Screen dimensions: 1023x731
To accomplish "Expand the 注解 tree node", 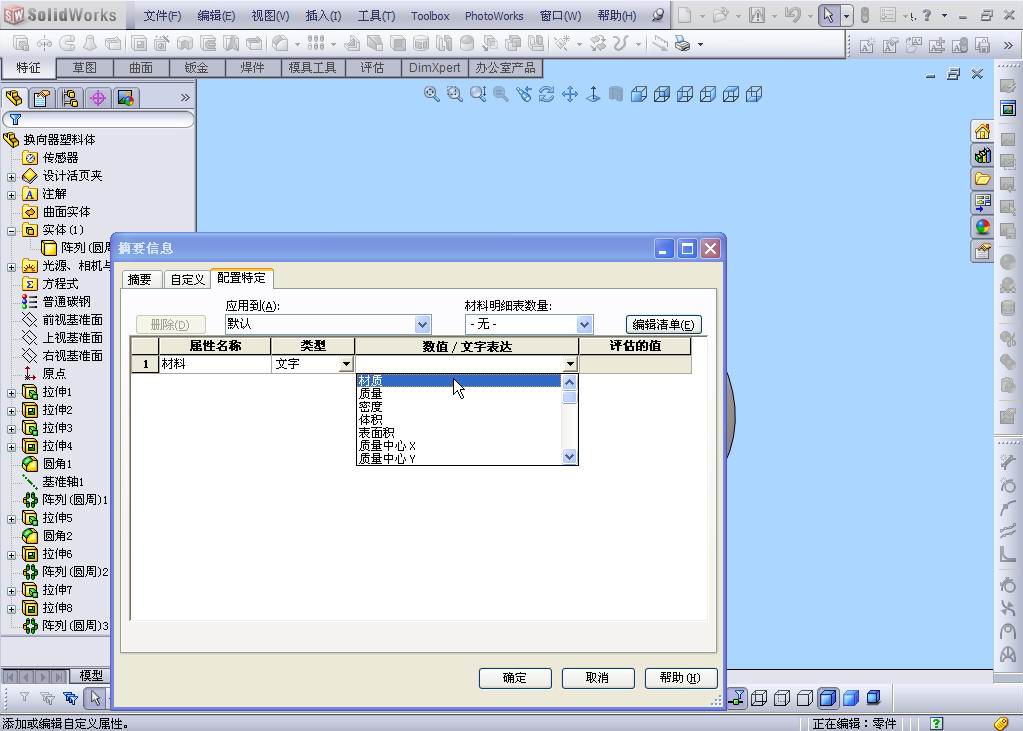I will click(x=11, y=194).
